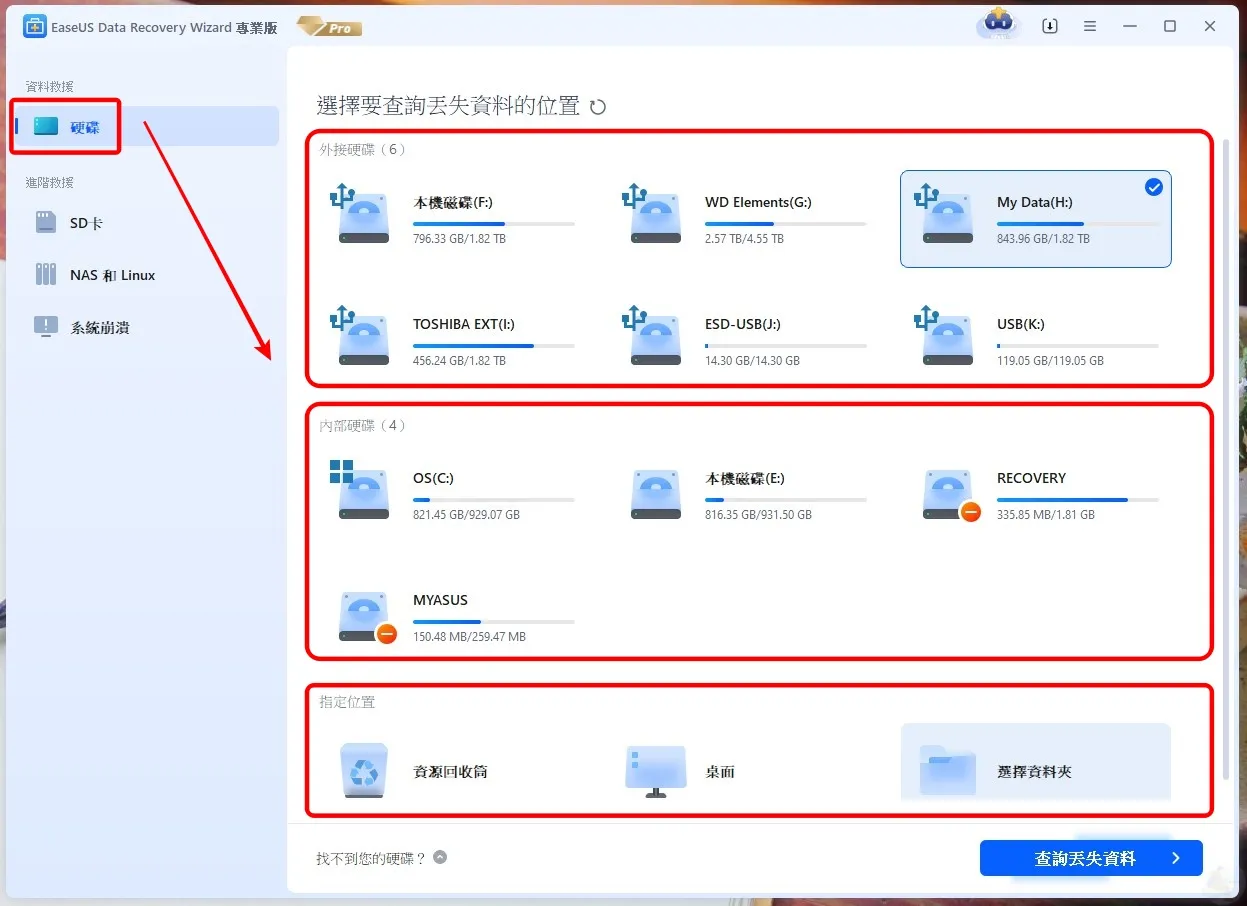Viewport: 1247px width, 906px height.
Task: Click the text 119.05 GB/119.05 GB
Action: tap(1050, 361)
